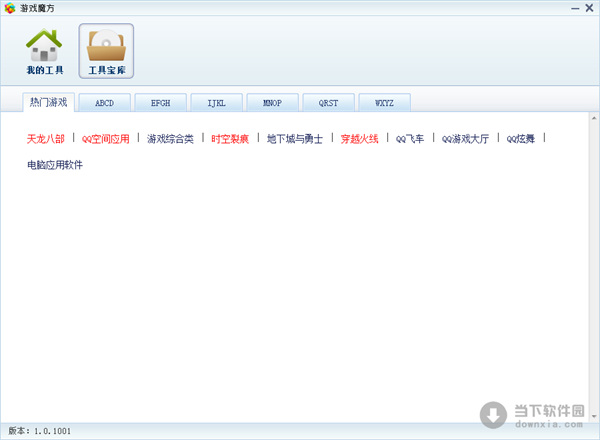The image size is (600, 440).
Task: Select the 地下城与勇士 link
Action: (295, 139)
